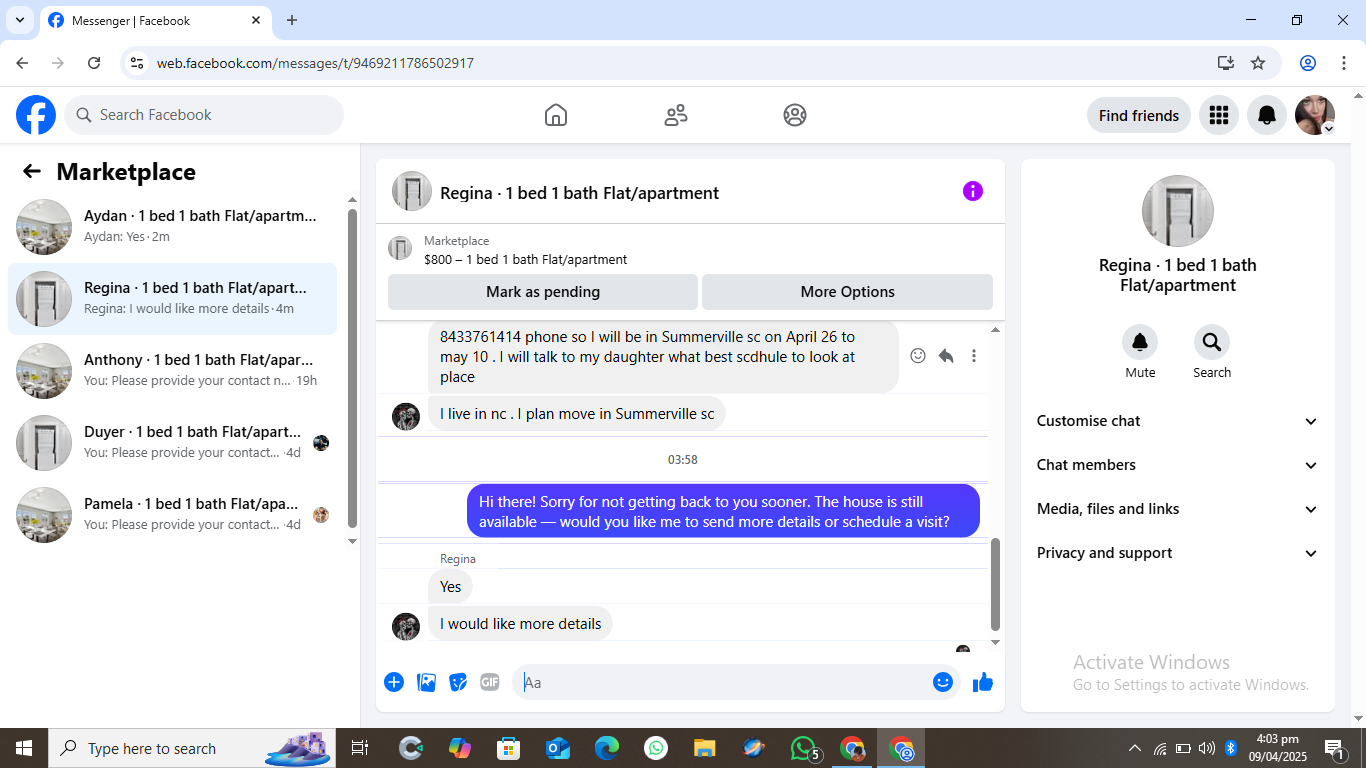The image size is (1366, 768).
Task: React to message with emoji icon
Action: pos(918,356)
